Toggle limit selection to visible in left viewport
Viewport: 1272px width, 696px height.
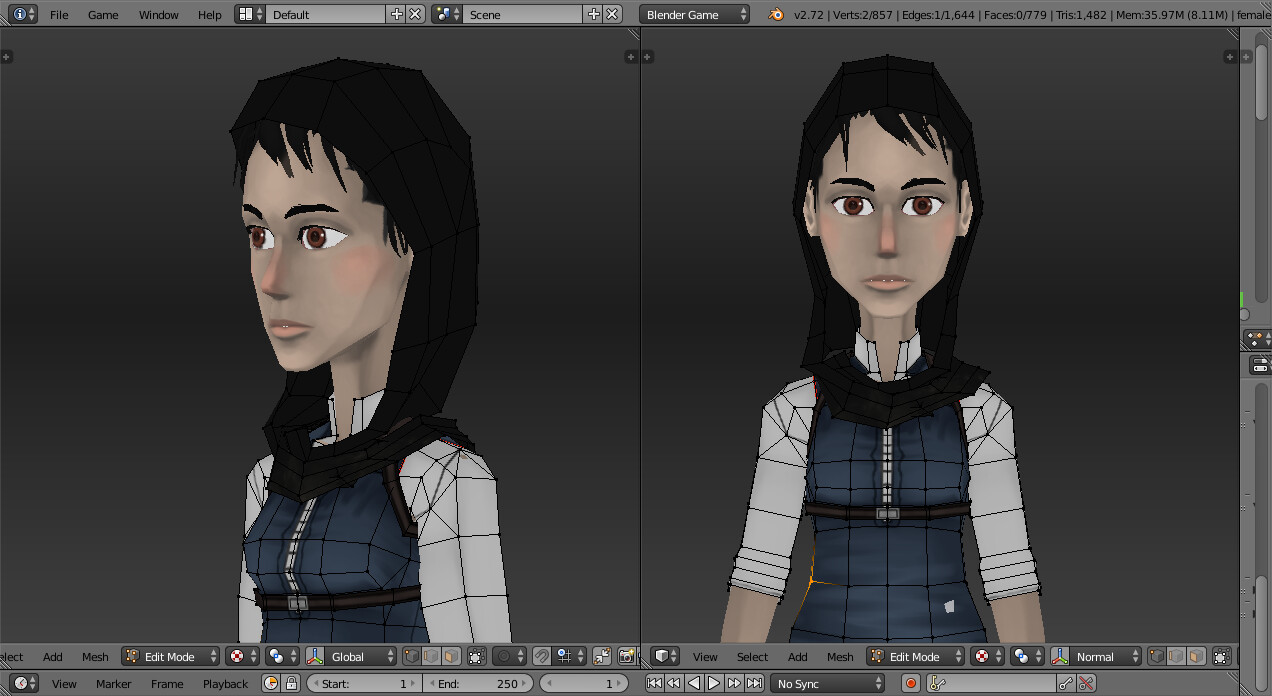[x=477, y=656]
